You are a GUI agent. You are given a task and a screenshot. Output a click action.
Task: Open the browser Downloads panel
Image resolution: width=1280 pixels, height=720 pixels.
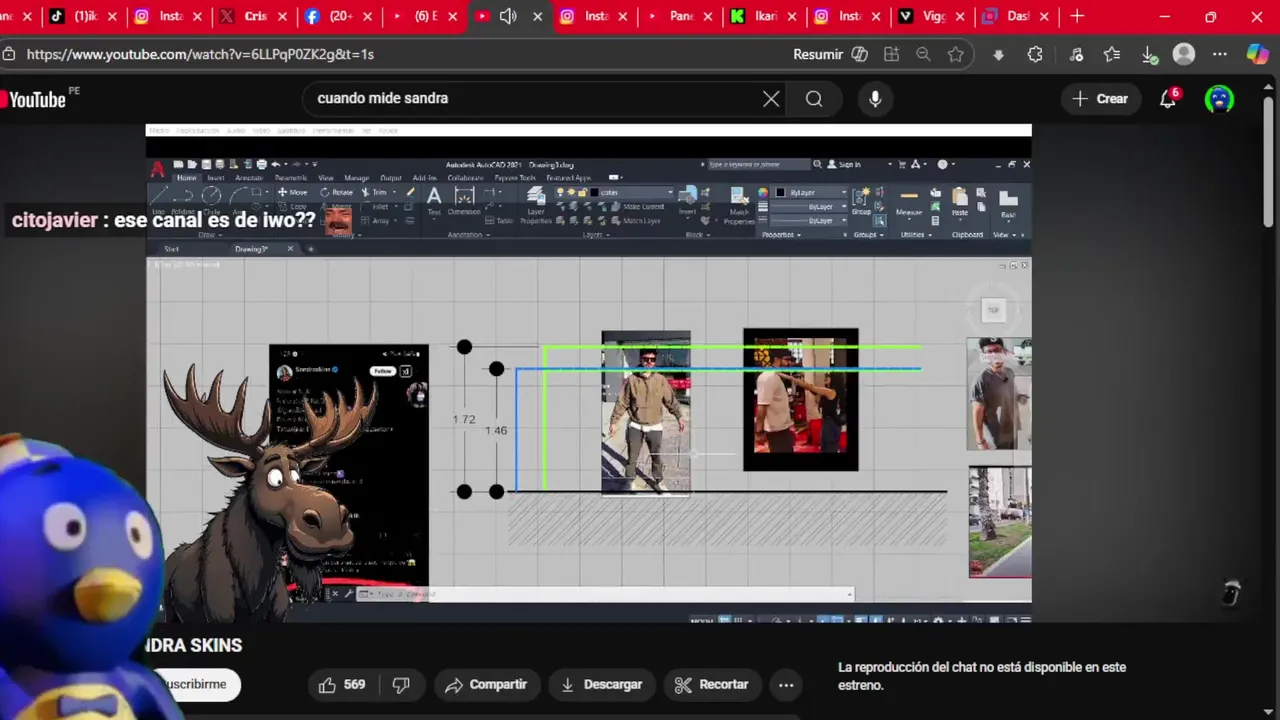point(1149,55)
